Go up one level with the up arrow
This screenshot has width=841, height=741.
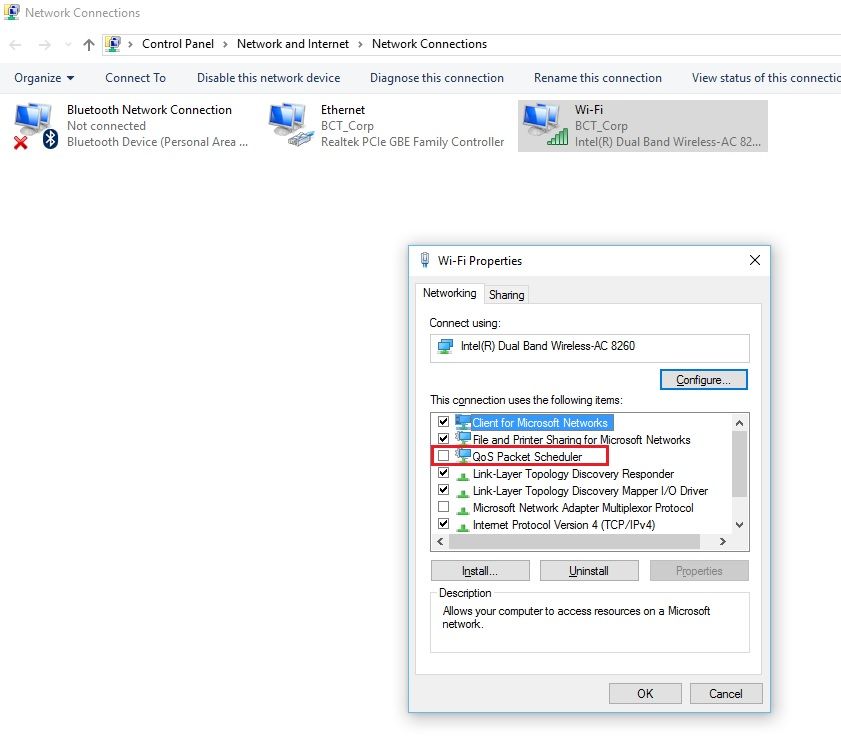tap(89, 45)
